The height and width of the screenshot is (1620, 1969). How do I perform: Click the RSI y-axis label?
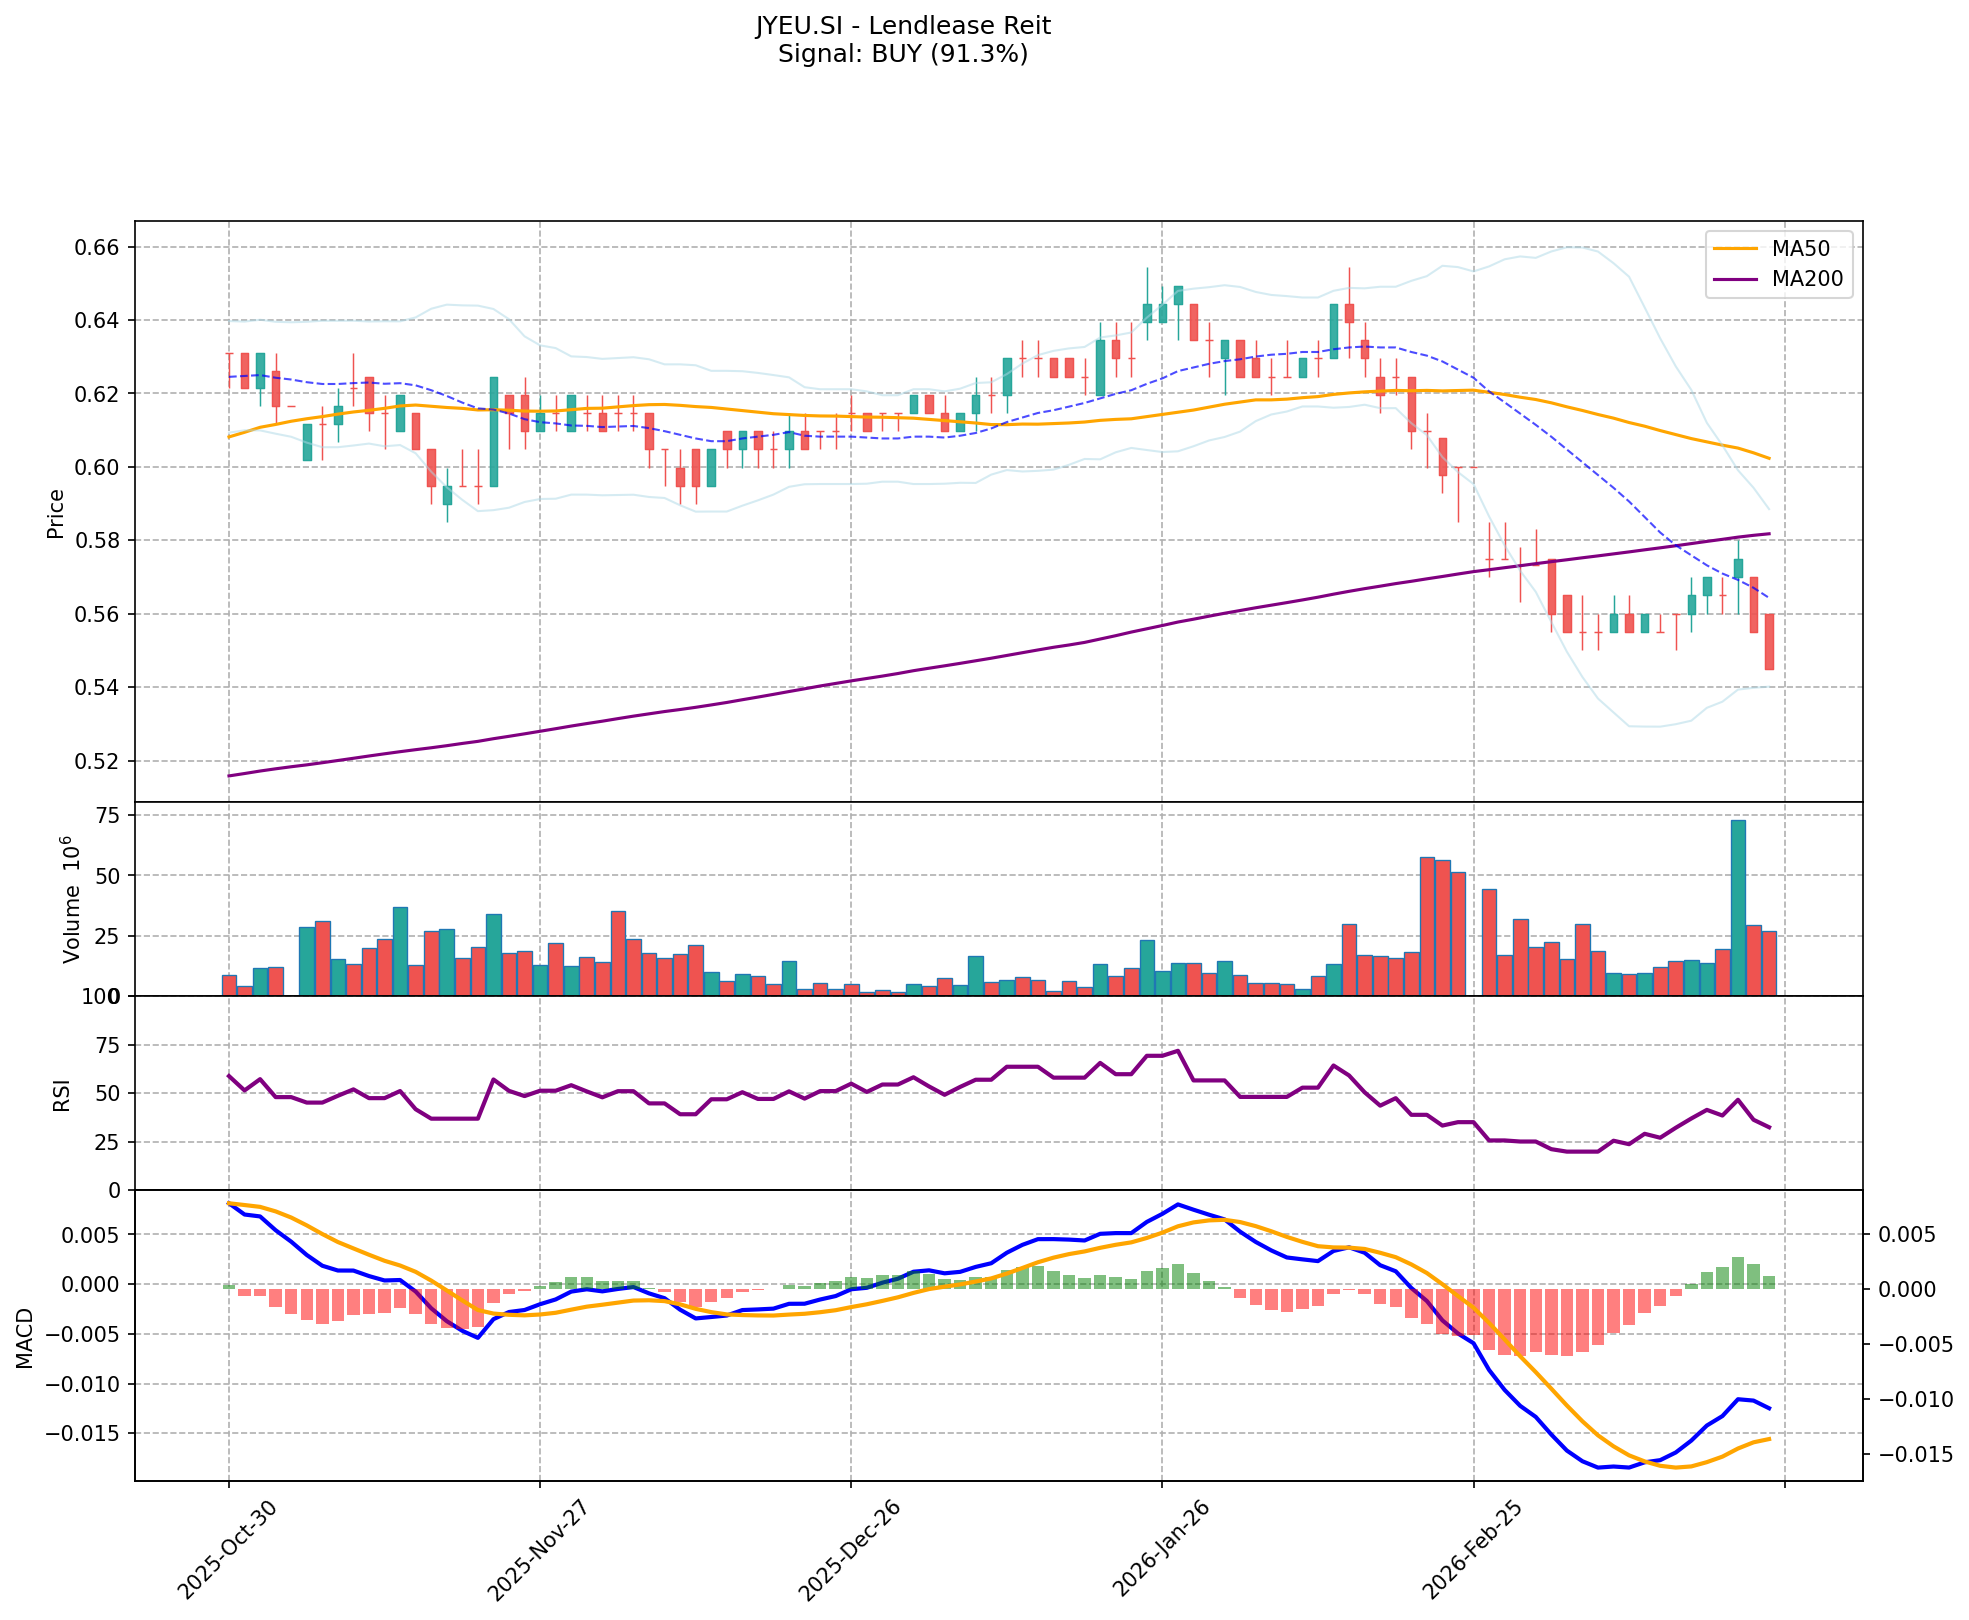(62, 1094)
